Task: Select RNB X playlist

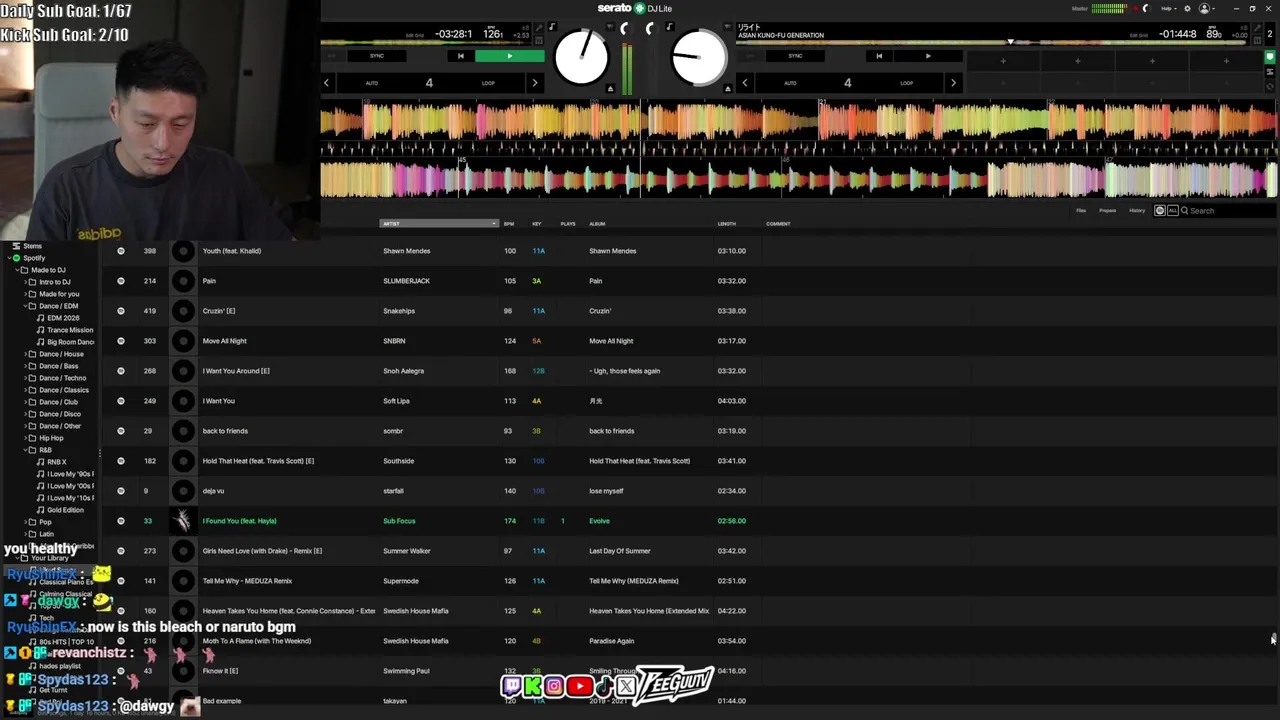Action: (57, 462)
